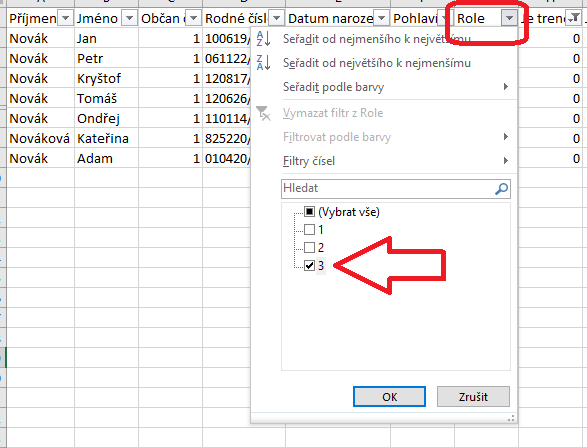Select cell with name Adam
Screen dimensions: 587x448
pyautogui.click(x=106, y=158)
